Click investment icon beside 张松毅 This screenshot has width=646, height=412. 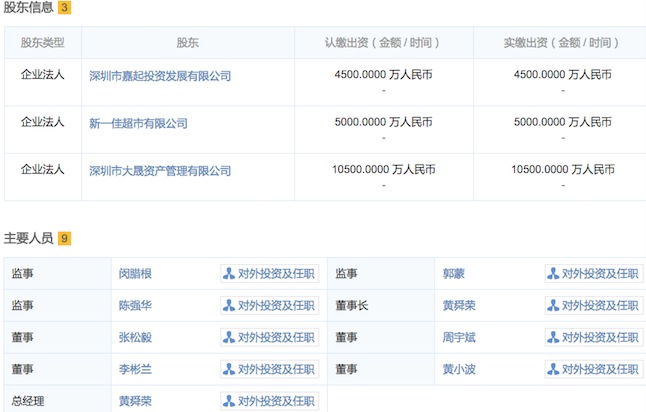[229, 337]
